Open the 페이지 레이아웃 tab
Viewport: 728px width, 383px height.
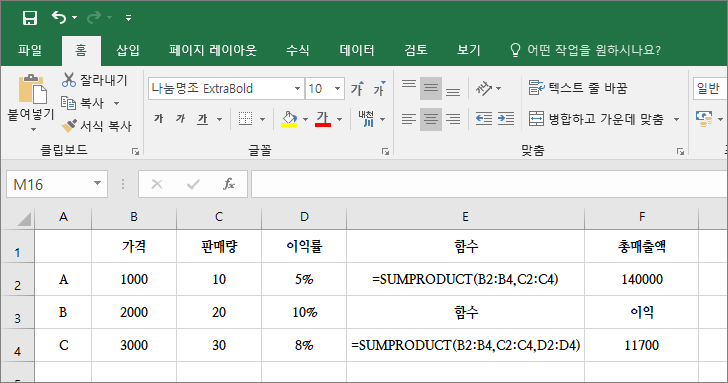point(213,50)
